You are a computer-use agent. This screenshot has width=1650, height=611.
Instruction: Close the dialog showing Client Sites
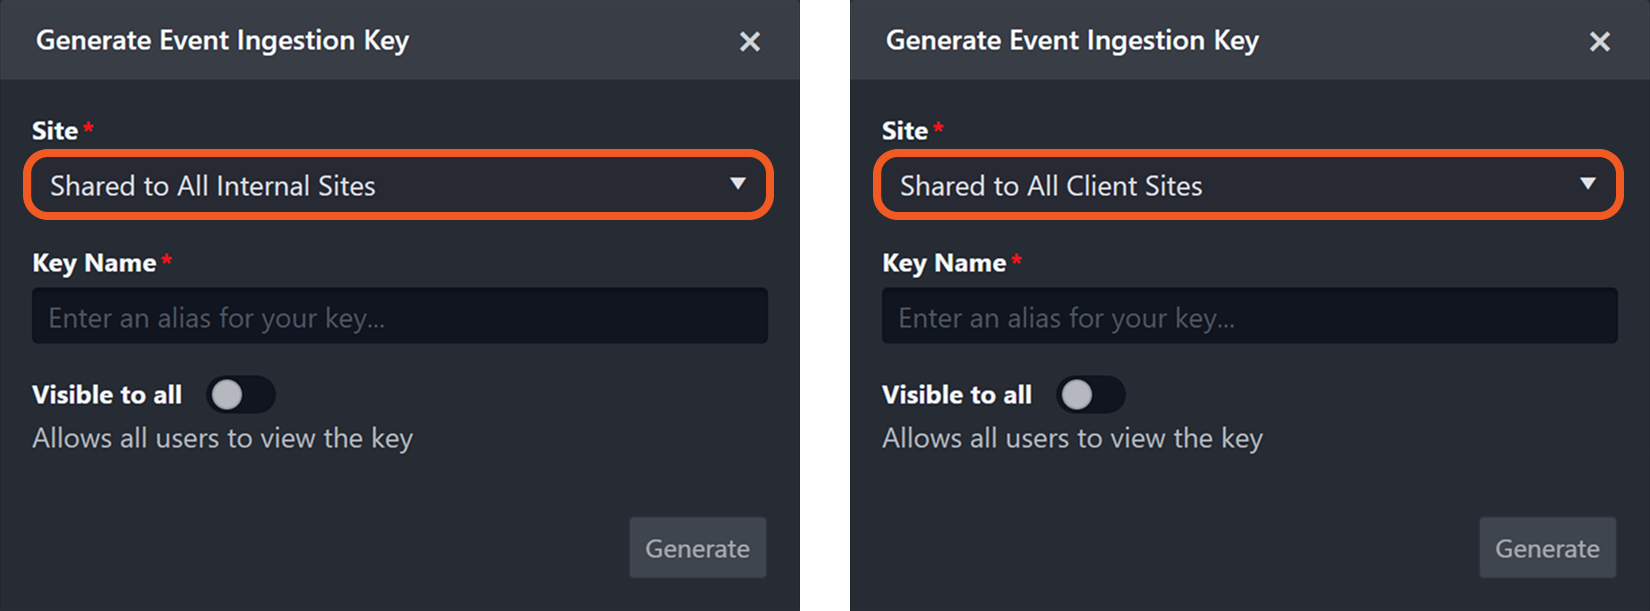[x=1599, y=42]
